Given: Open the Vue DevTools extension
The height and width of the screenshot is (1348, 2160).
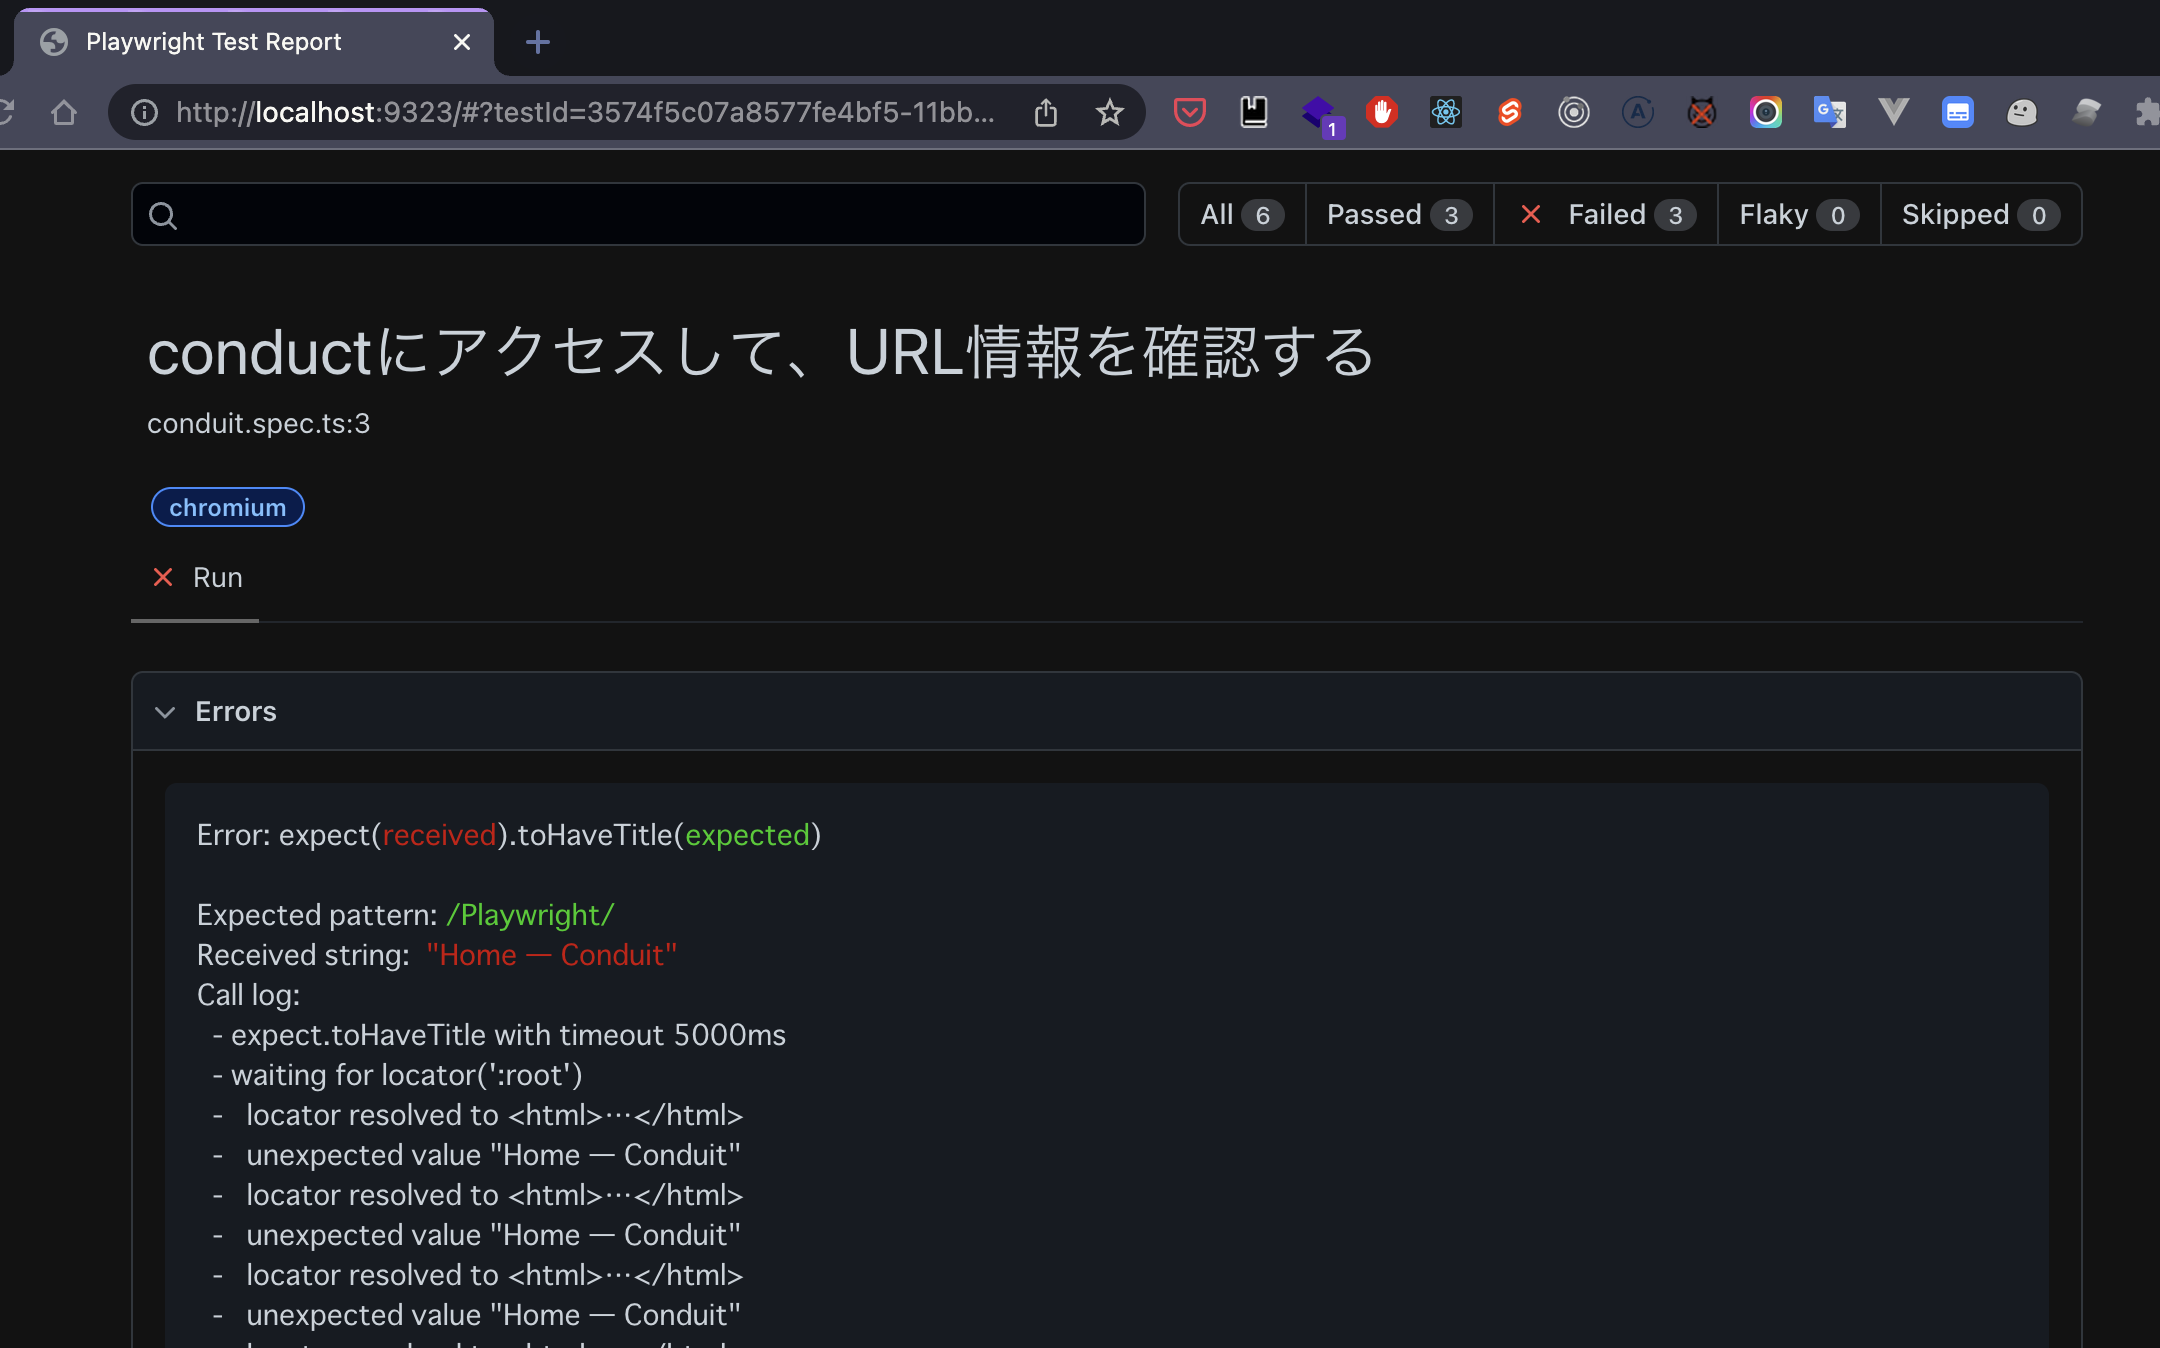Looking at the screenshot, I should [1894, 112].
